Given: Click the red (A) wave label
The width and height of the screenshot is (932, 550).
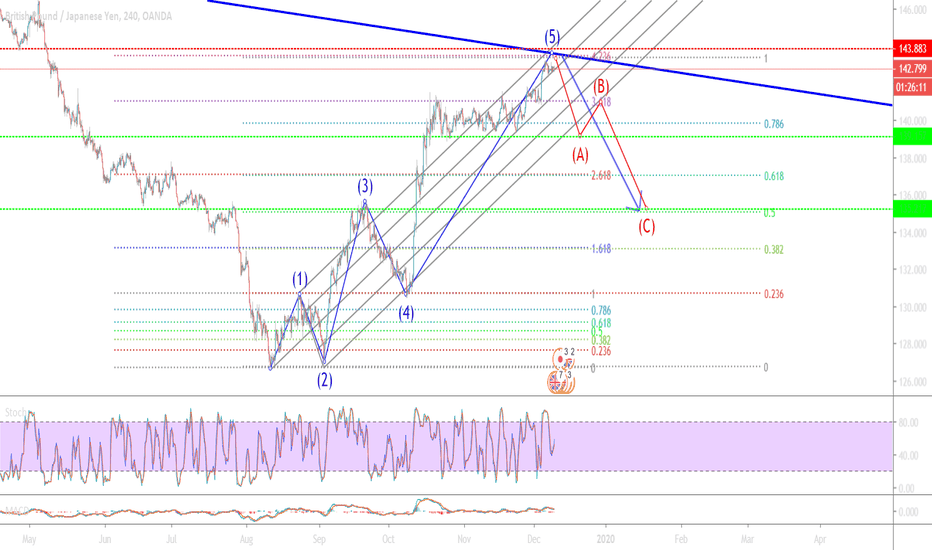Looking at the screenshot, I should (x=580, y=155).
